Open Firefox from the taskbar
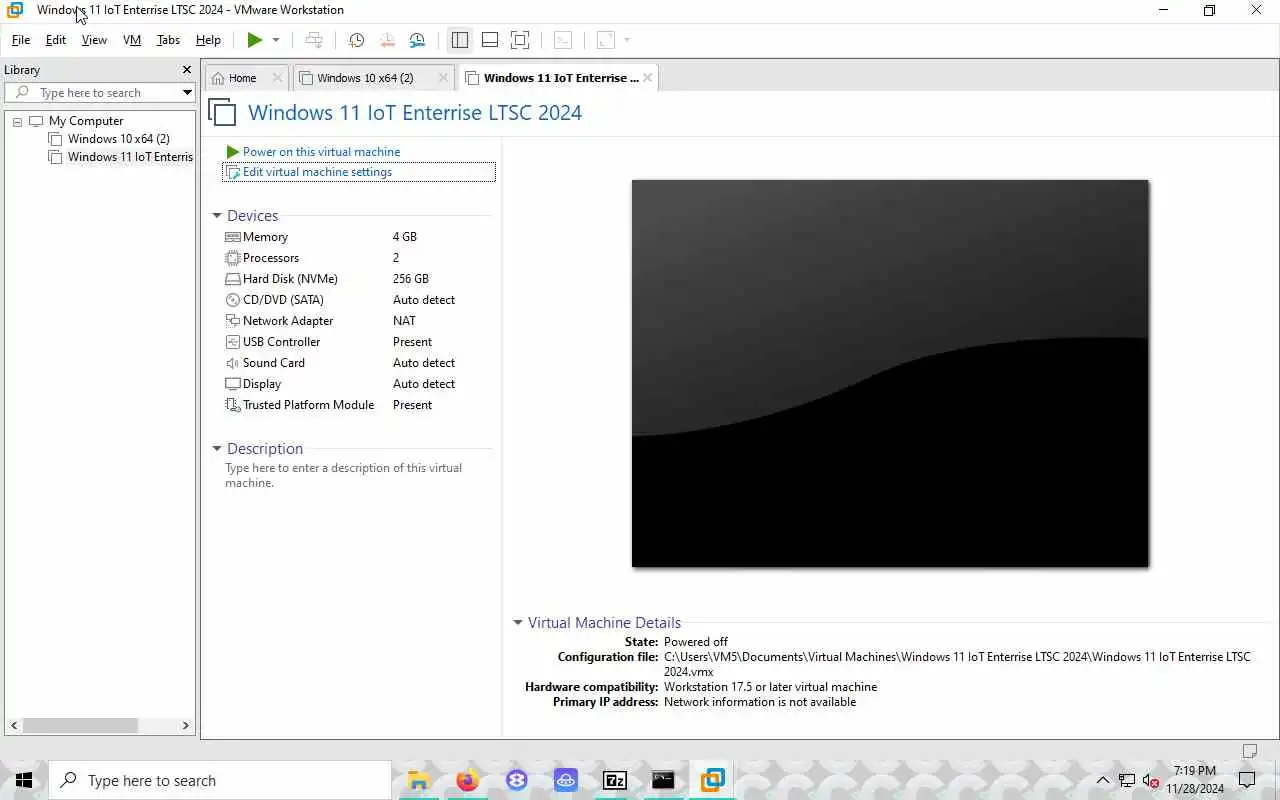The height and width of the screenshot is (800, 1280). [x=467, y=781]
